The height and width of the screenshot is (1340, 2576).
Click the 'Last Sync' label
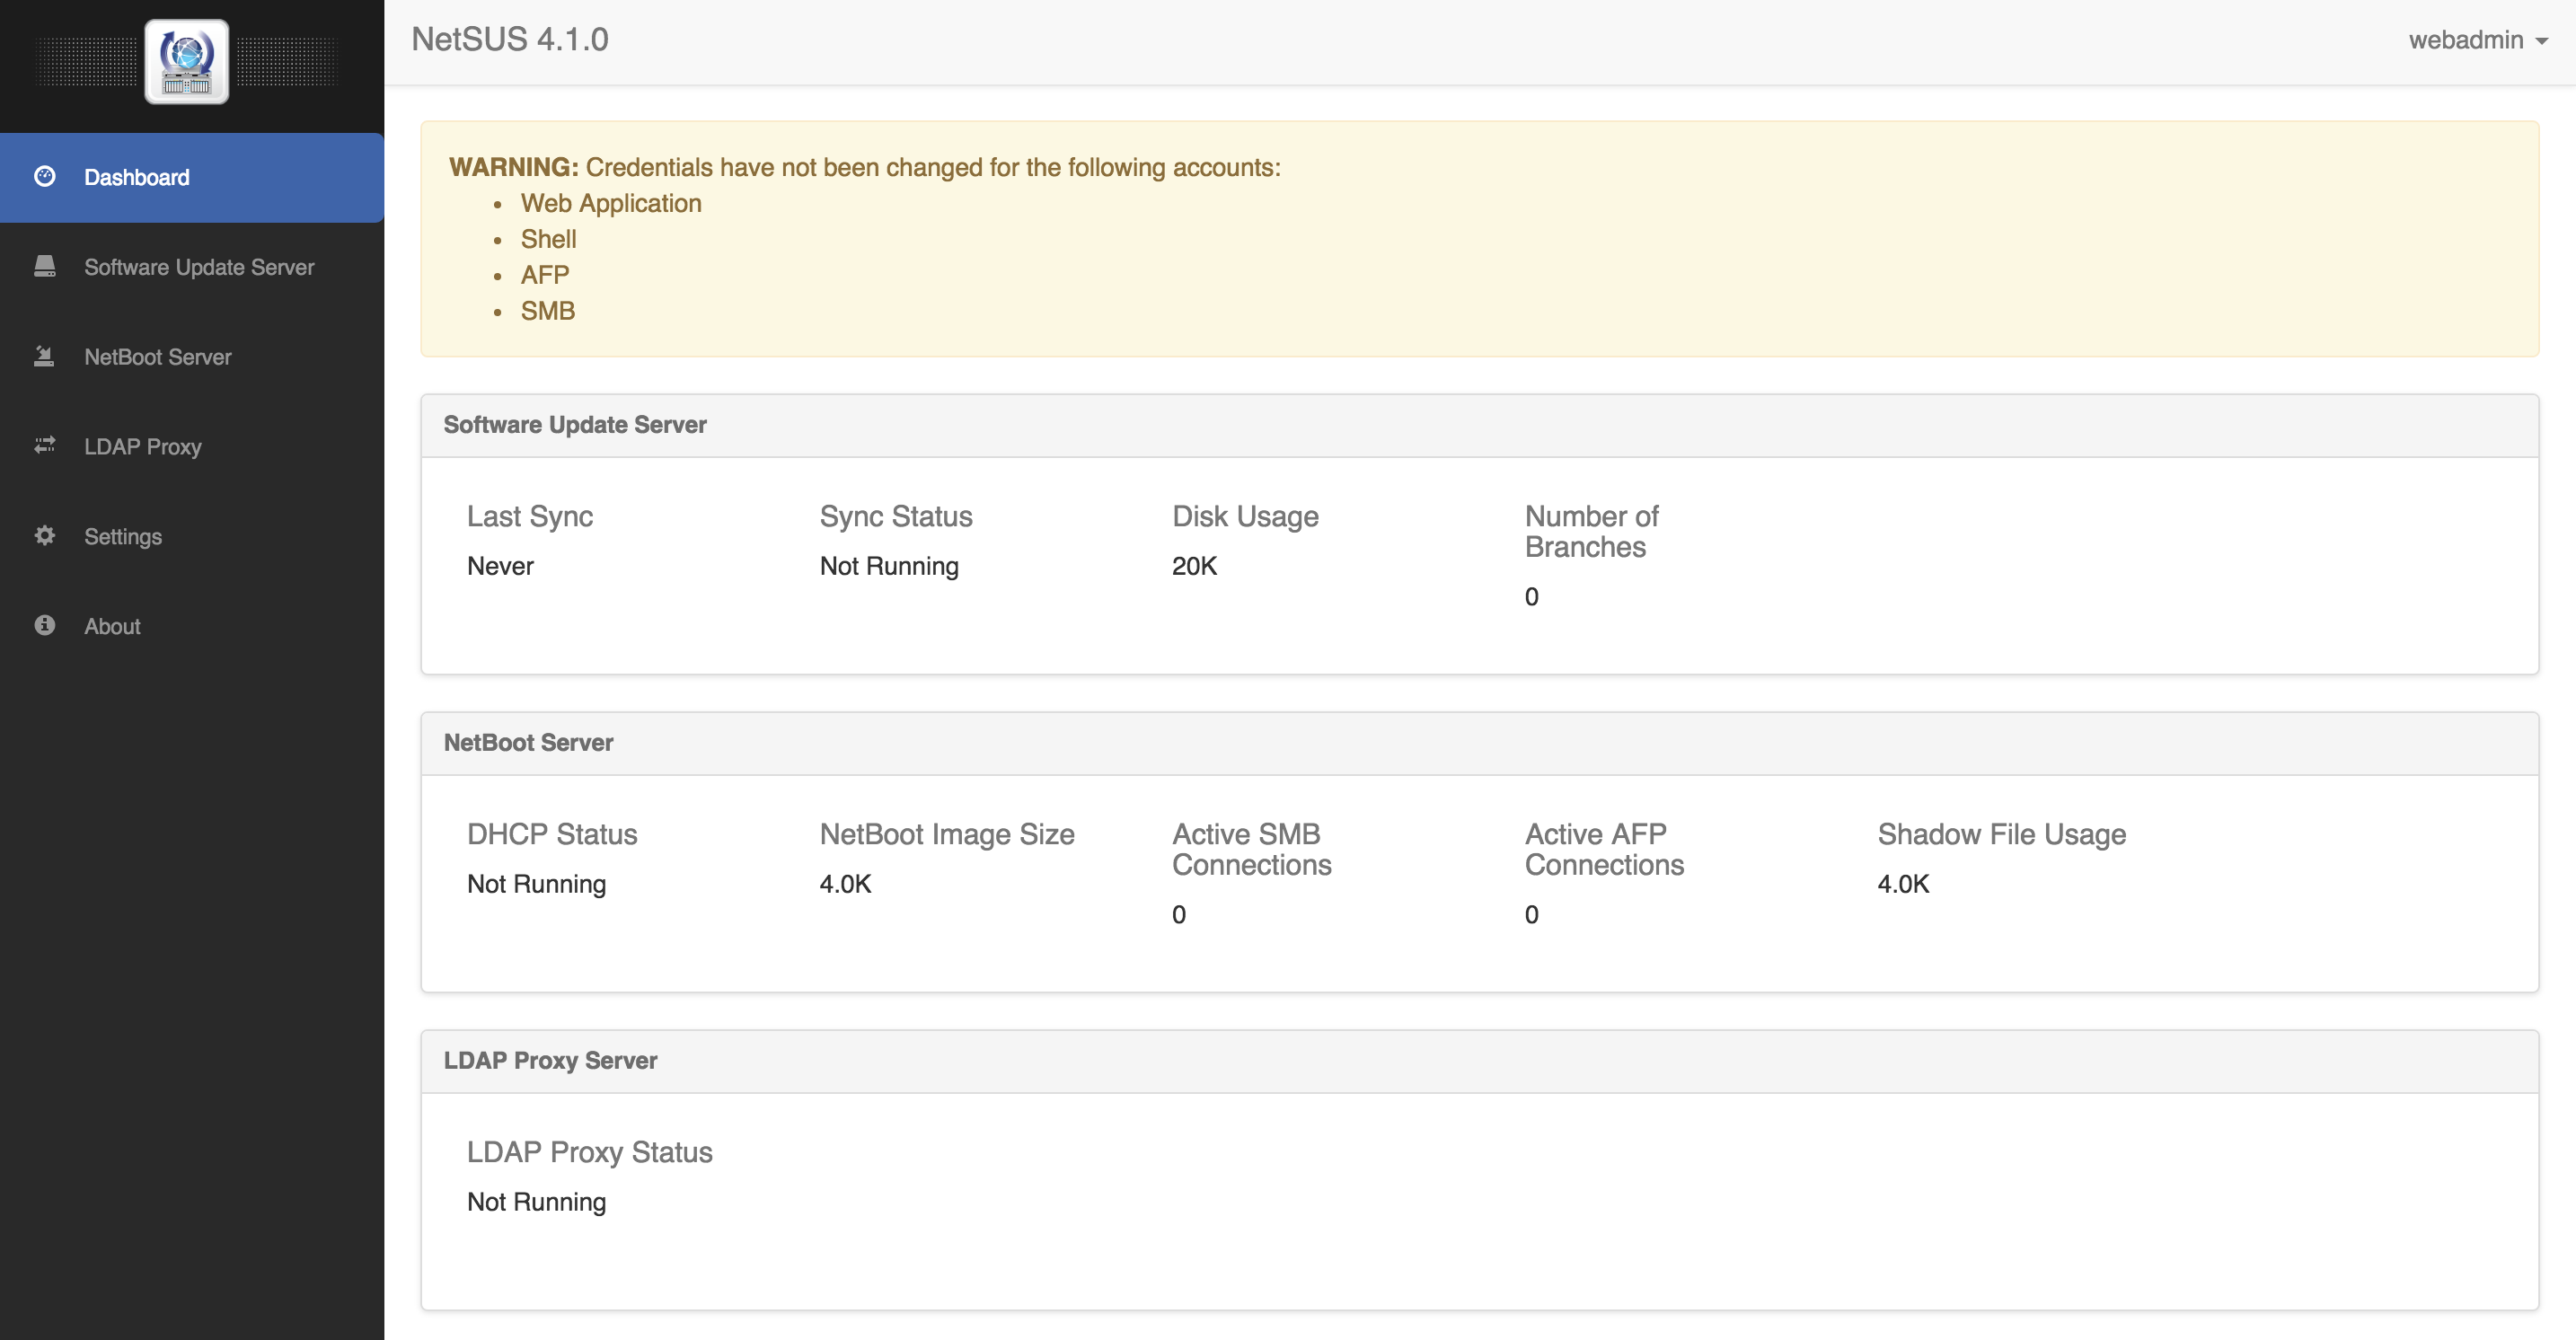tap(530, 516)
